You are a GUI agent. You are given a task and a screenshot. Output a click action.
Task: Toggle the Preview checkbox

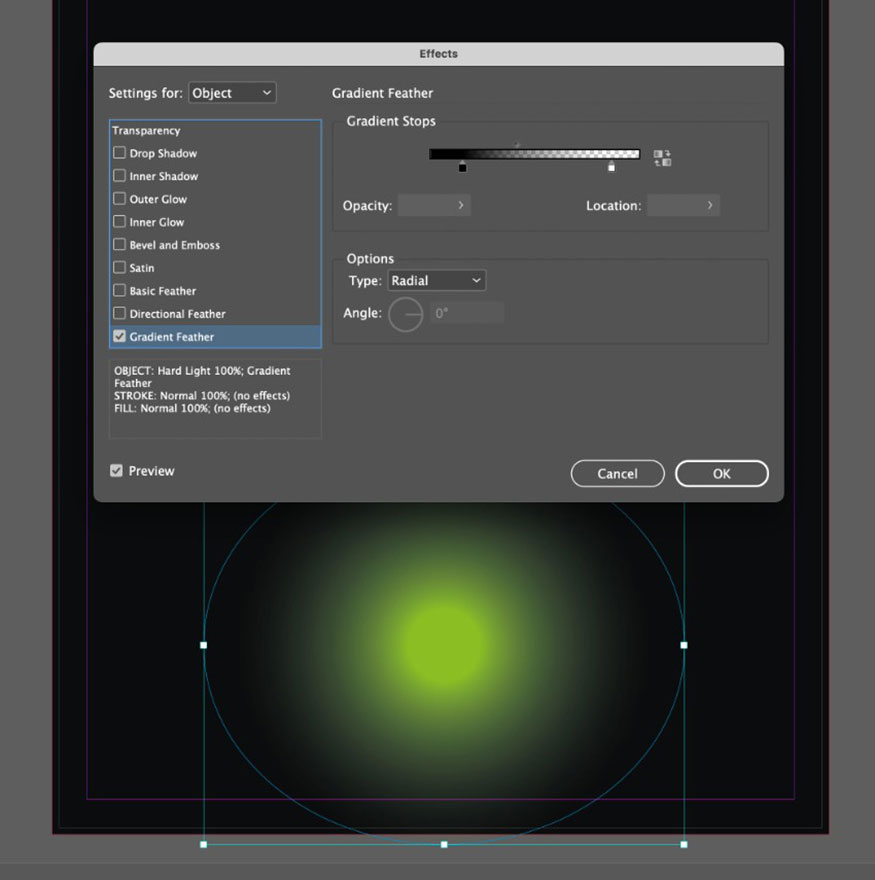click(x=116, y=470)
